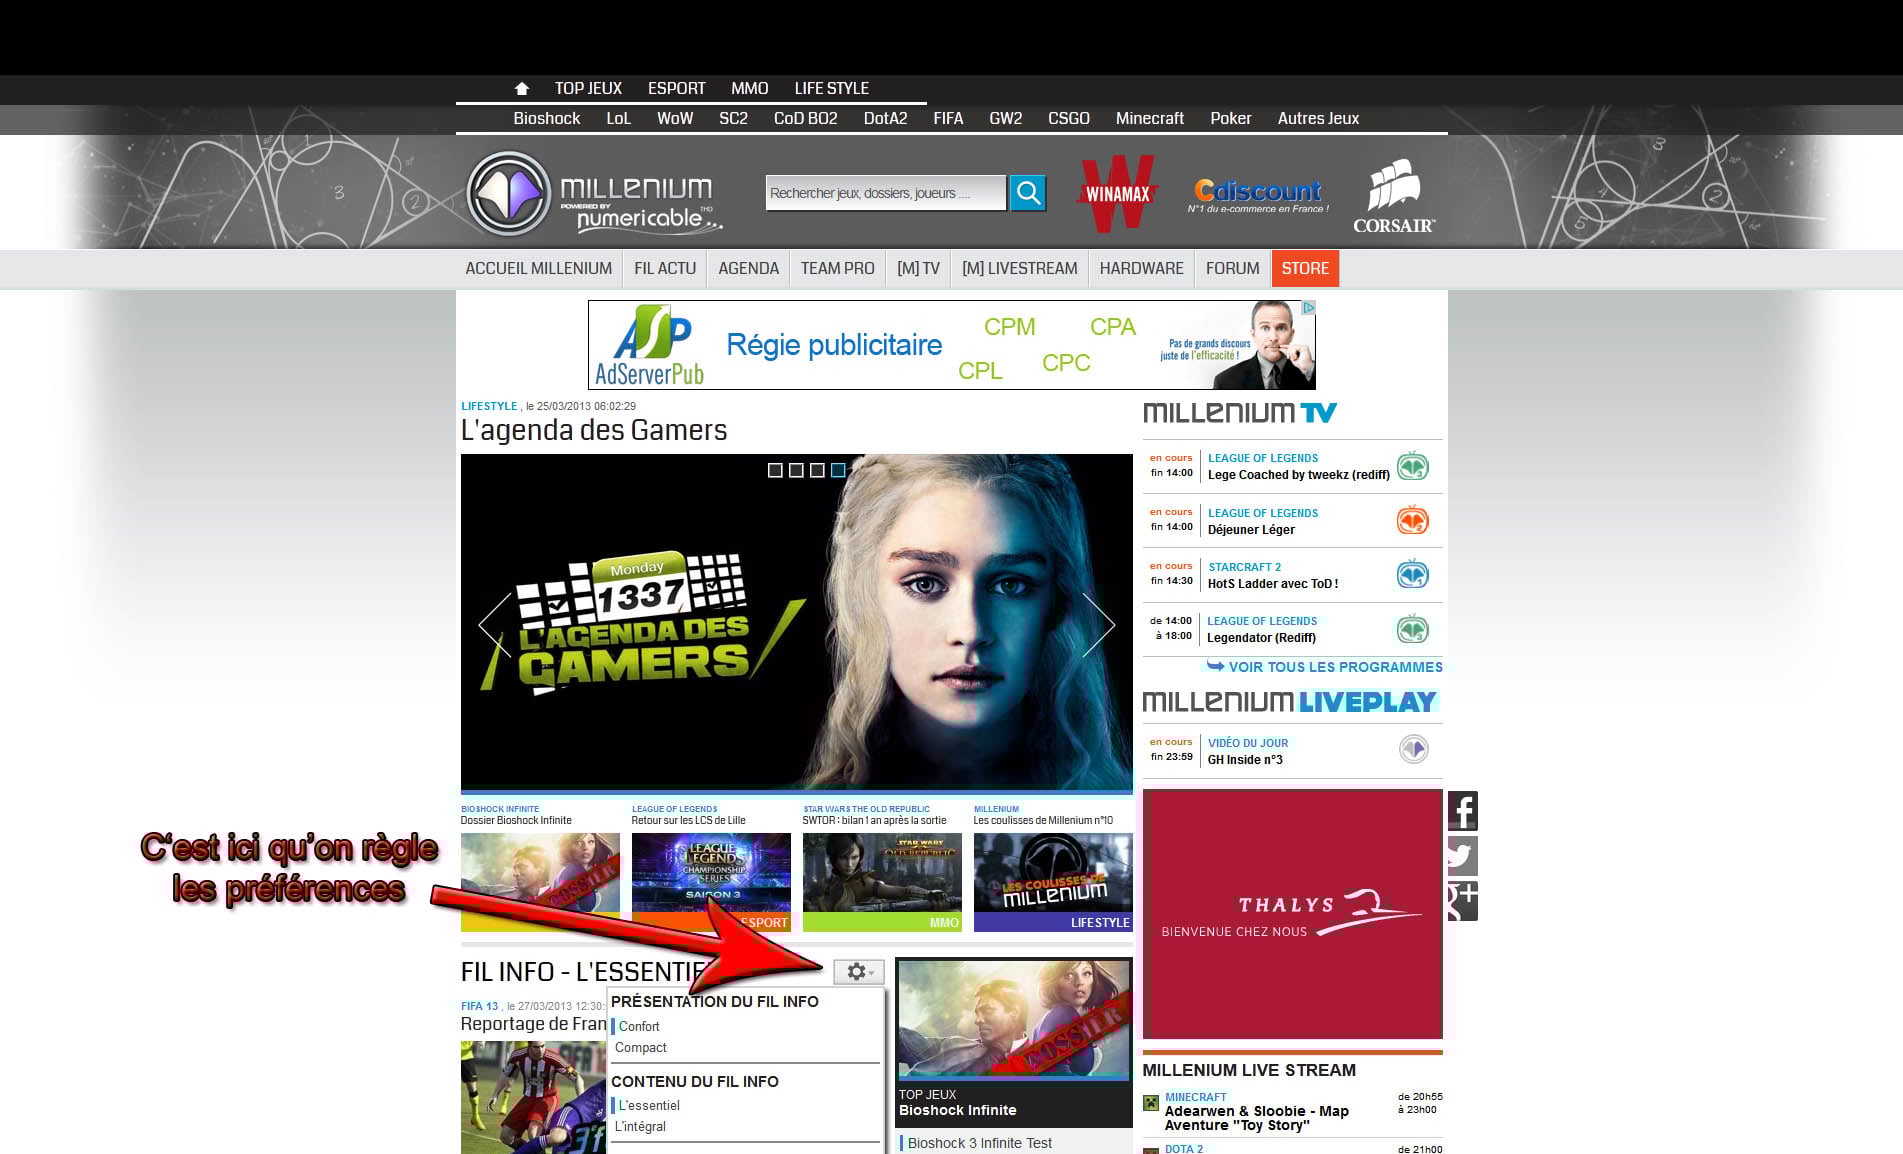
Task: Open VOIR TOUS LES PROGRAMMES link
Action: pyautogui.click(x=1334, y=667)
